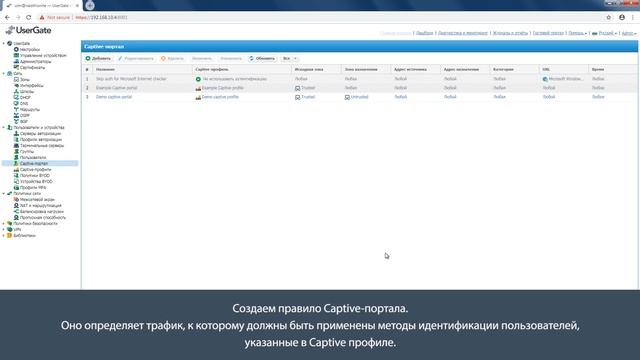This screenshot has height=360, width=640.
Task: Collapse Политики сети tree node
Action: click(4, 193)
